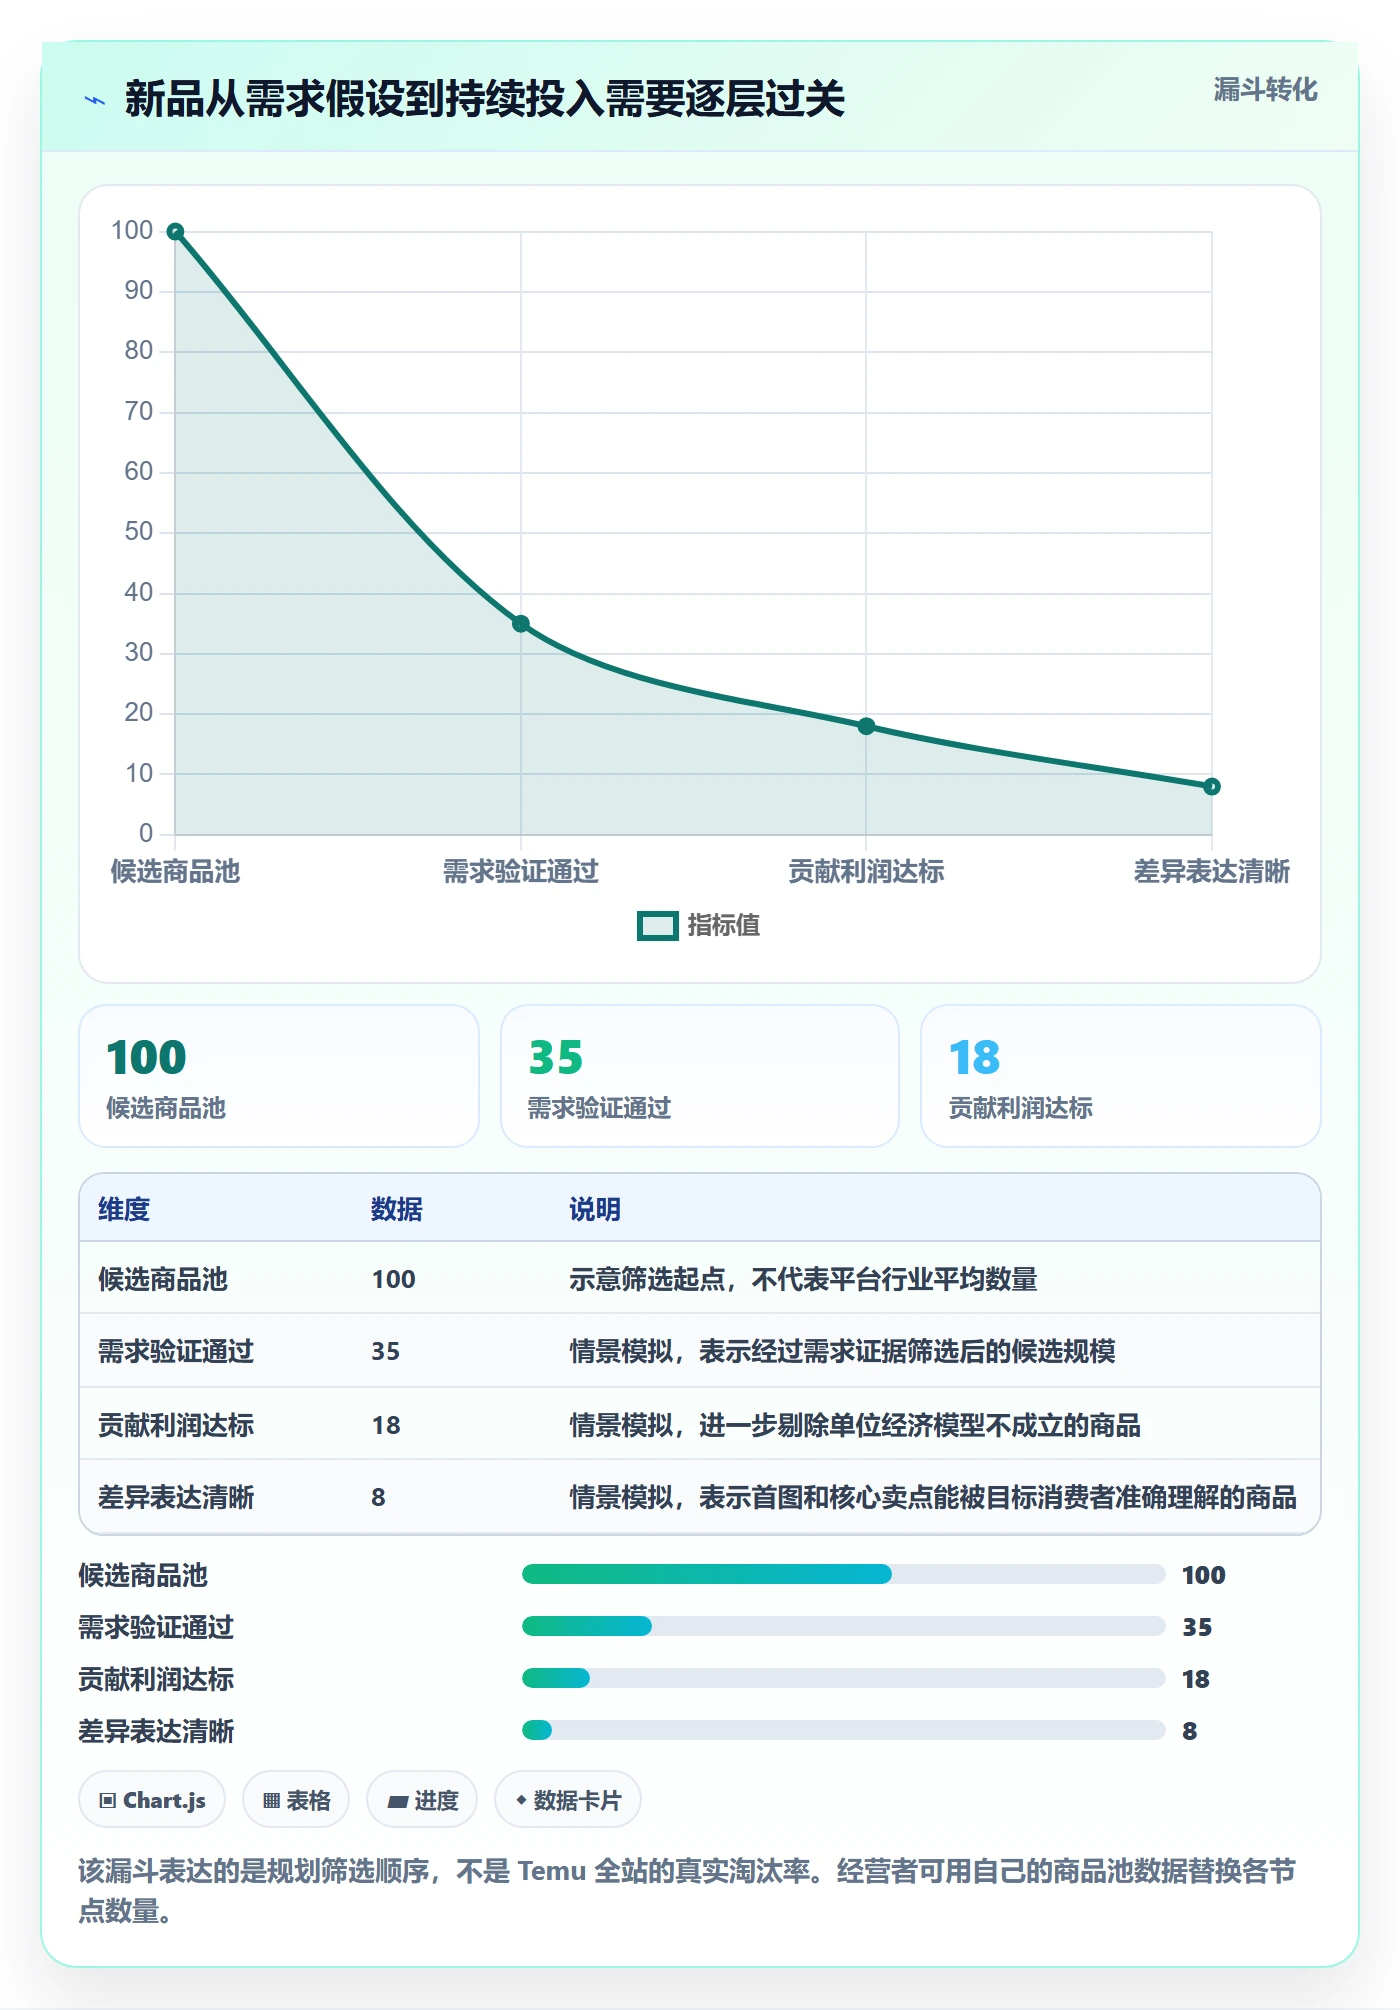Select the 需求验证通过 table row name
Image resolution: width=1400 pixels, height=2010 pixels.
click(176, 1352)
